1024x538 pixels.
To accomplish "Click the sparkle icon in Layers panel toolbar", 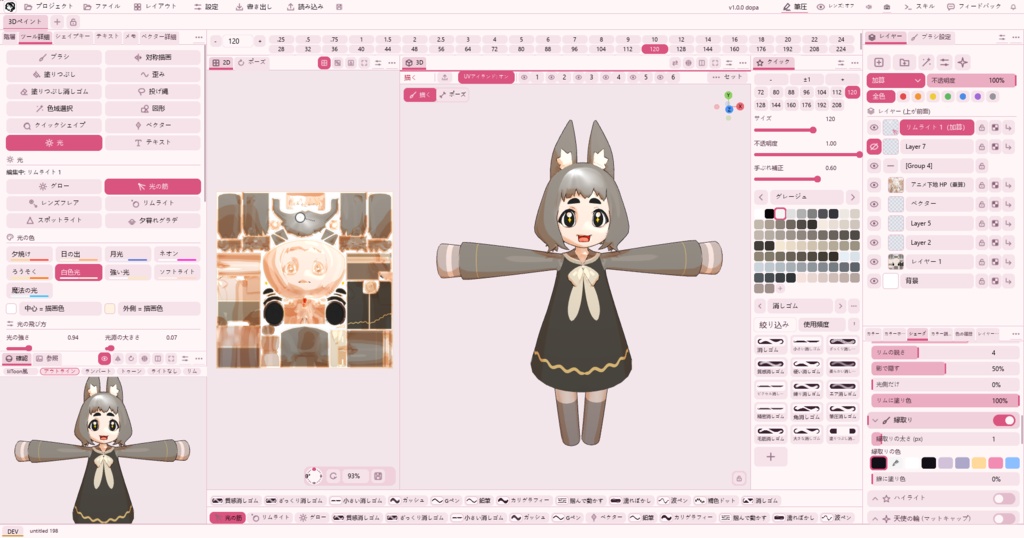I will pos(963,63).
